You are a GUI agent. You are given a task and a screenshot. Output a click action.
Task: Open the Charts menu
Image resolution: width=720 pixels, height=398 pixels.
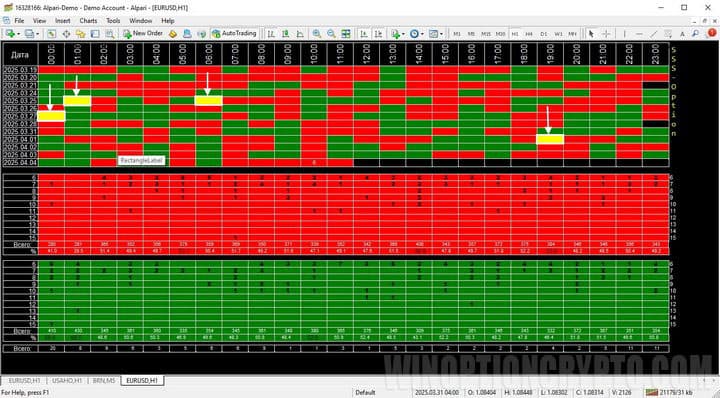click(x=88, y=21)
